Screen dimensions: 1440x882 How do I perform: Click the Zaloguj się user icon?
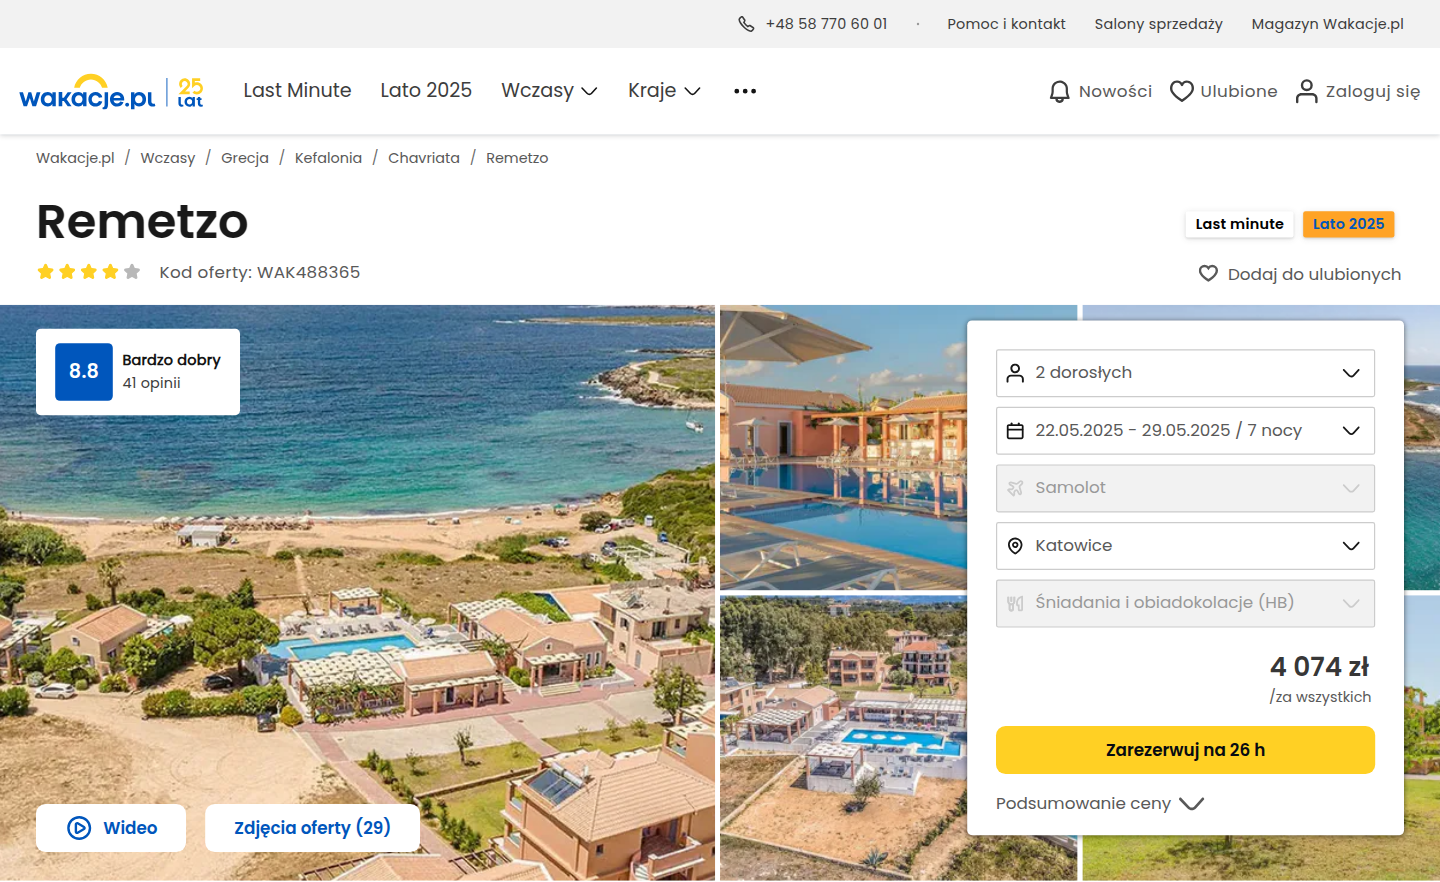[x=1306, y=91]
